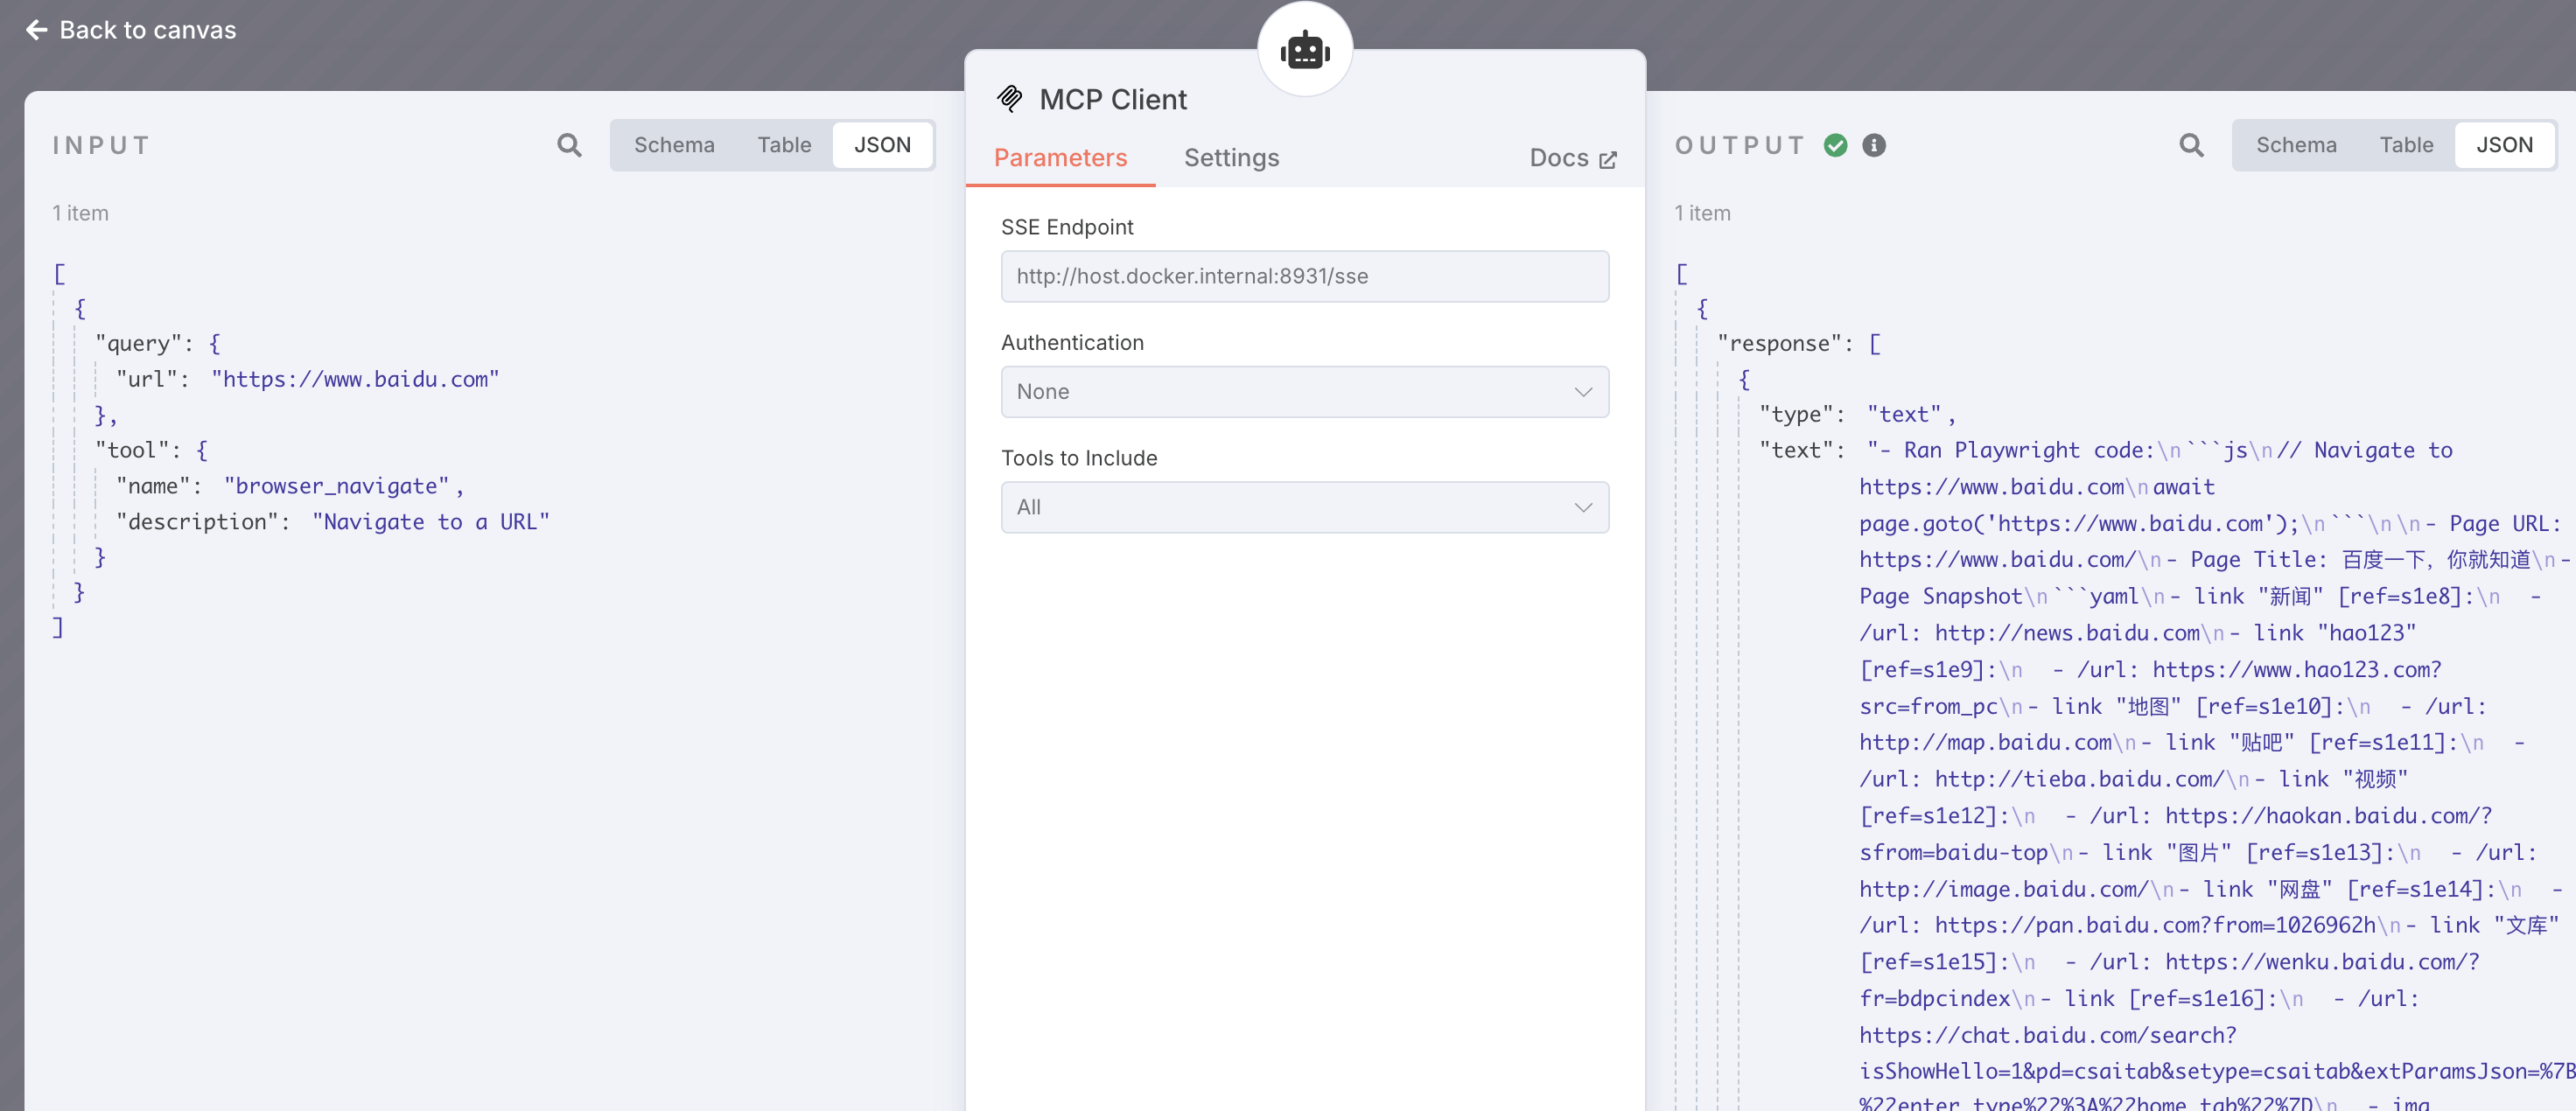Open the Docs link
The height and width of the screenshot is (1111, 2576).
click(x=1558, y=158)
